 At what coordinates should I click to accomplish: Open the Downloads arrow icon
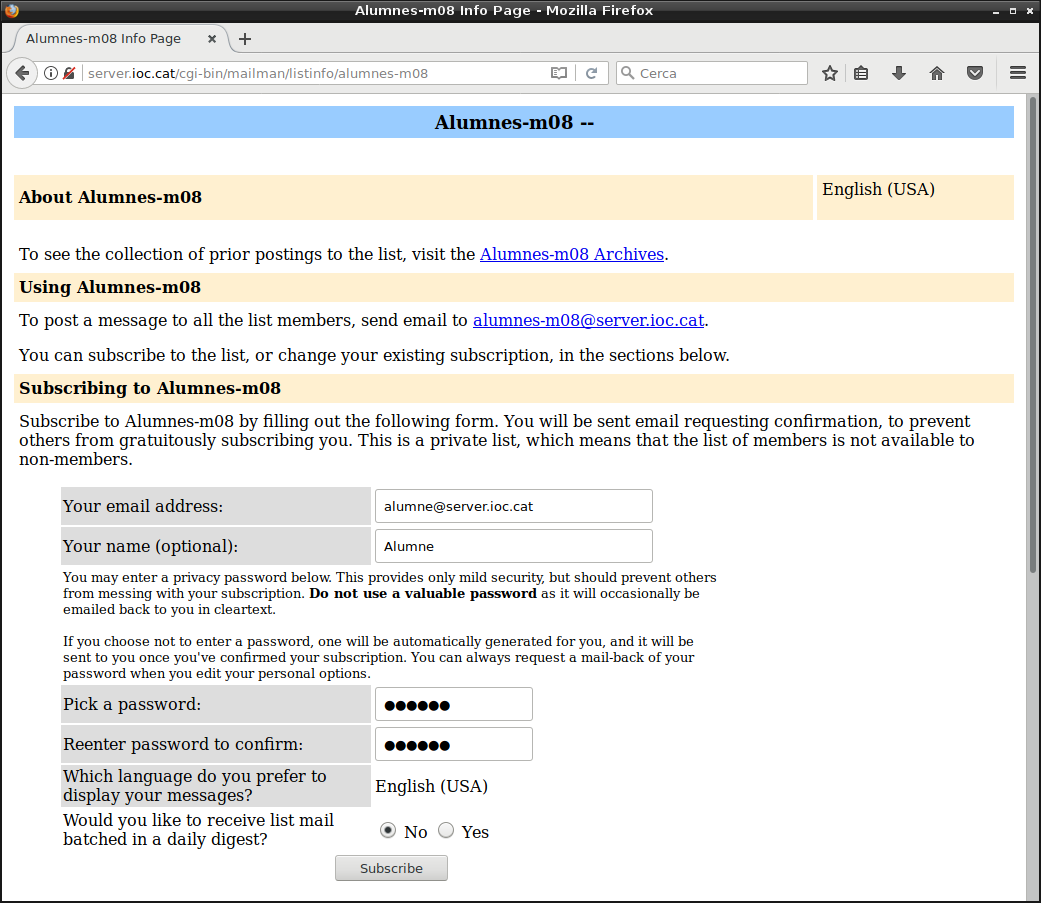(898, 73)
